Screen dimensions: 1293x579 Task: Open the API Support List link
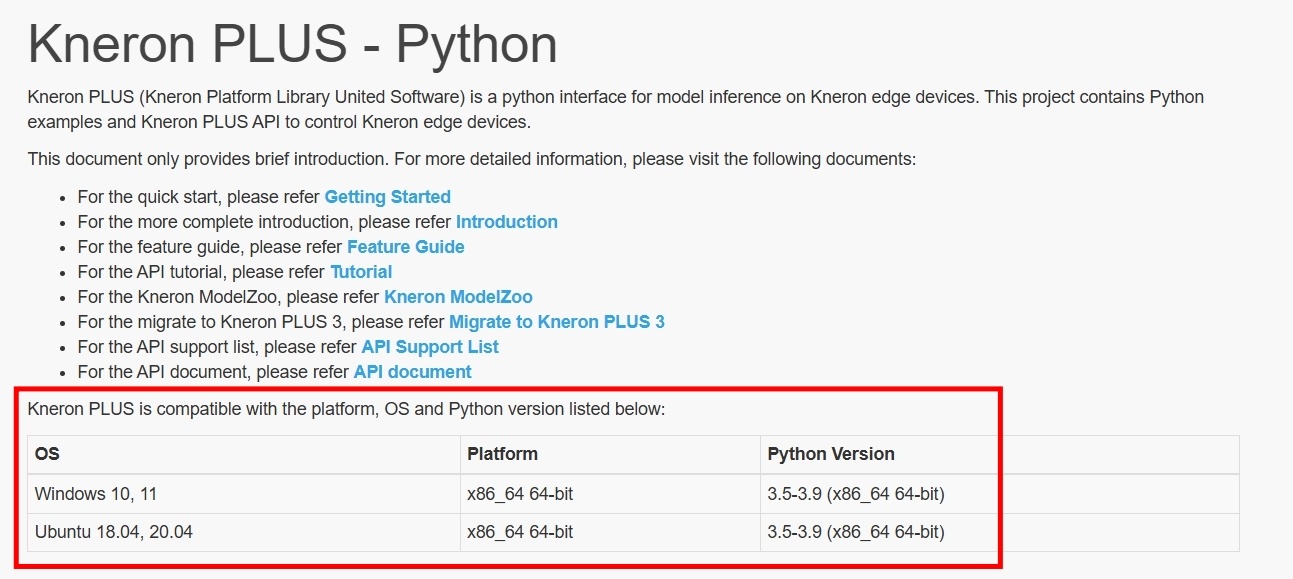430,347
